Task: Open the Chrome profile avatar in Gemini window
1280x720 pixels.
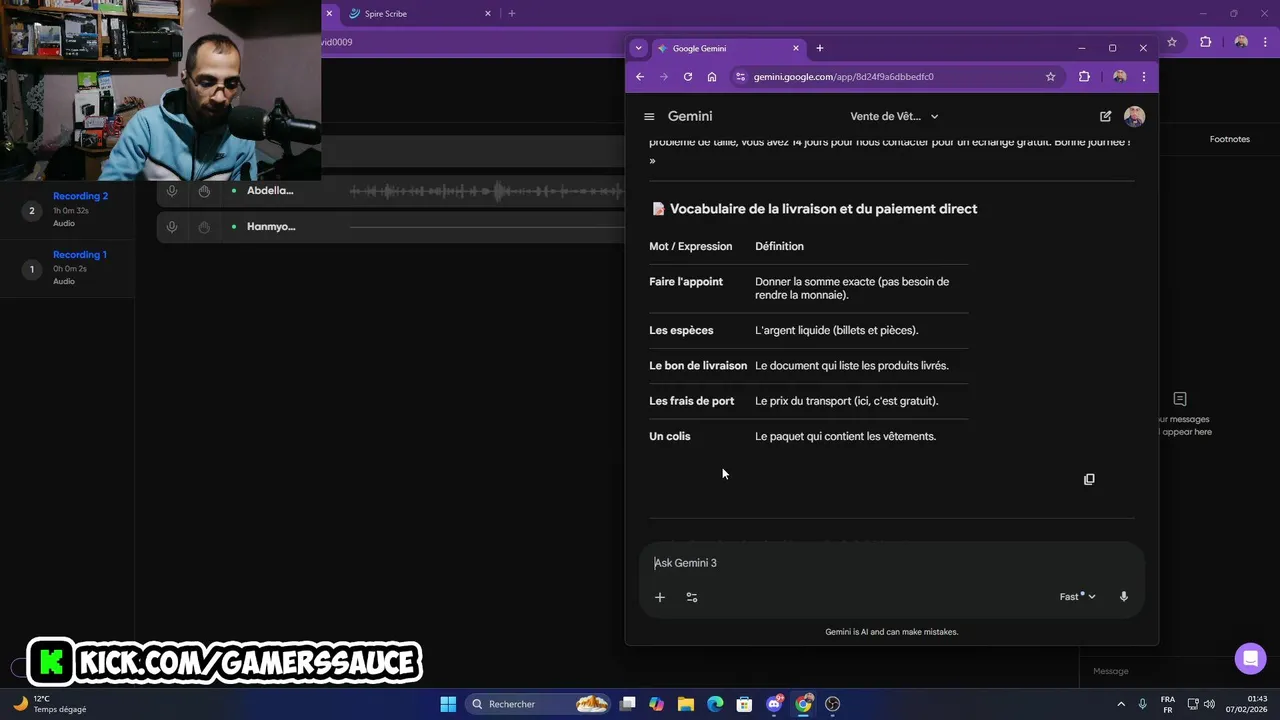Action: 1119,77
